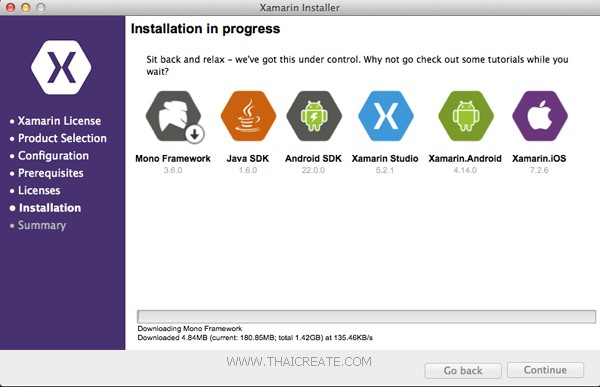Click the "Xamarin.iOS" label
The height and width of the screenshot is (387, 600).
coord(539,158)
